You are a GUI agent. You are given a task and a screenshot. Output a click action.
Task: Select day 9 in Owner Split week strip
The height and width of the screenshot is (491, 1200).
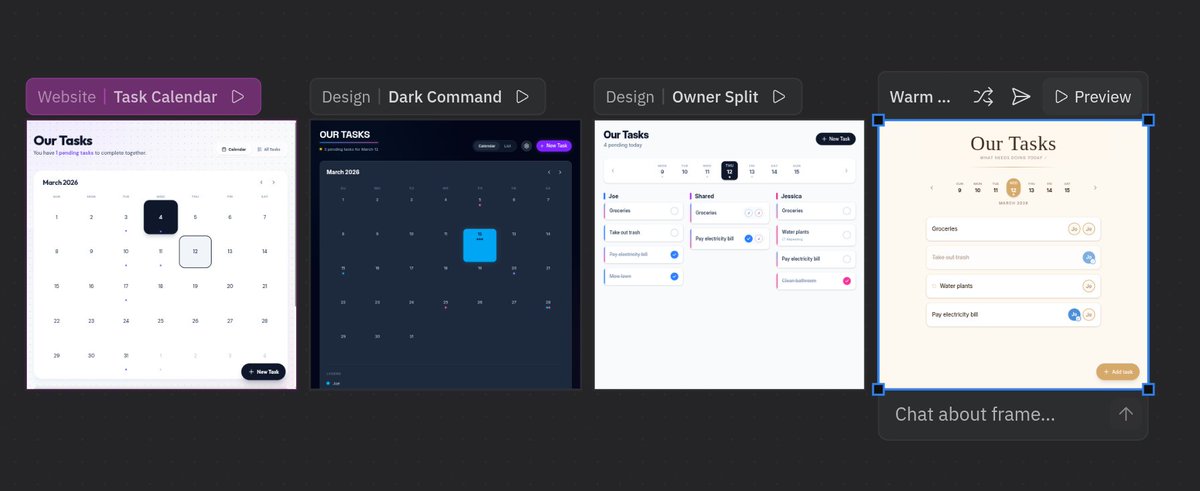662,171
